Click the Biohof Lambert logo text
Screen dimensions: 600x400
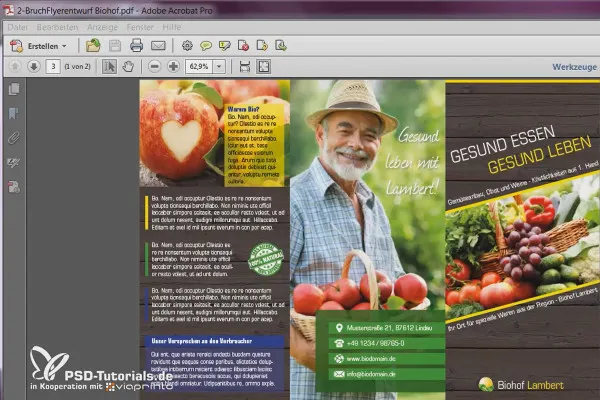(530, 385)
